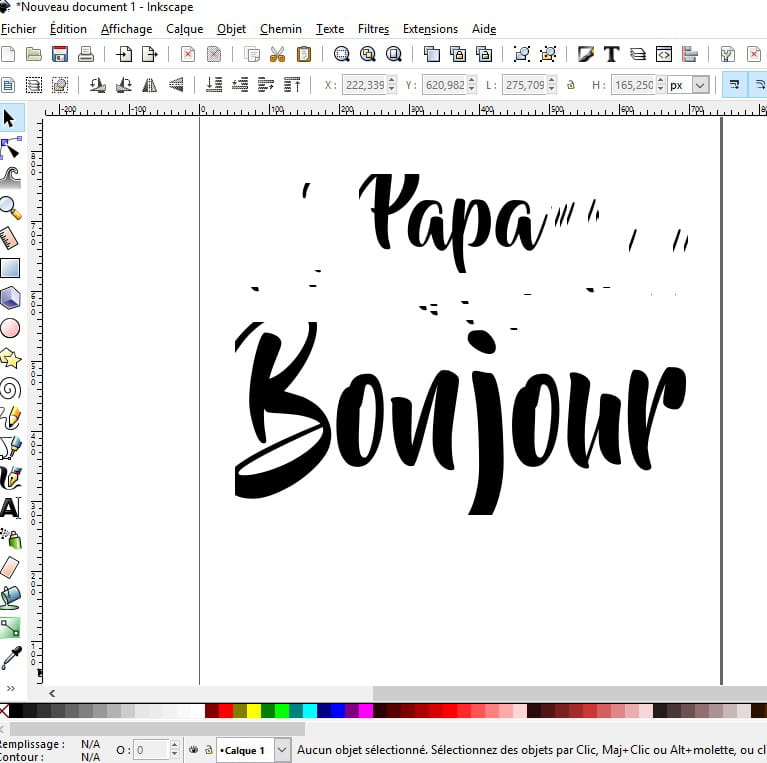The height and width of the screenshot is (763, 767).
Task: Open the Objet menu
Action: (x=231, y=29)
